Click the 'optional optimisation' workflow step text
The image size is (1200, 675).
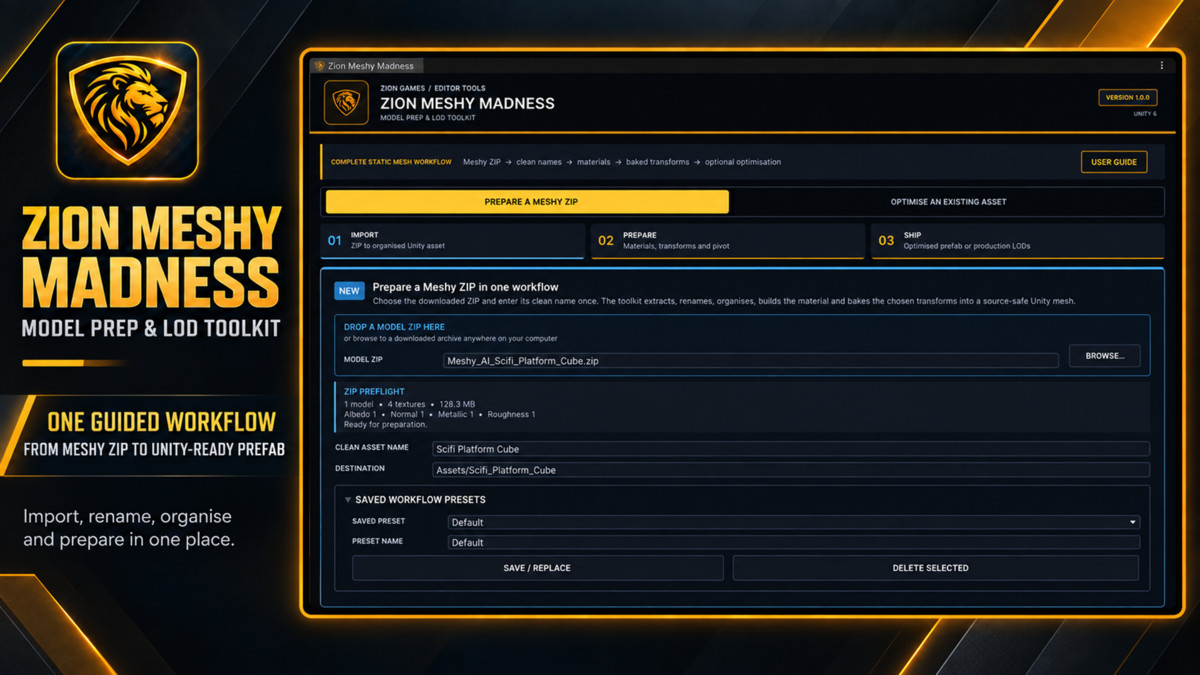click(743, 162)
